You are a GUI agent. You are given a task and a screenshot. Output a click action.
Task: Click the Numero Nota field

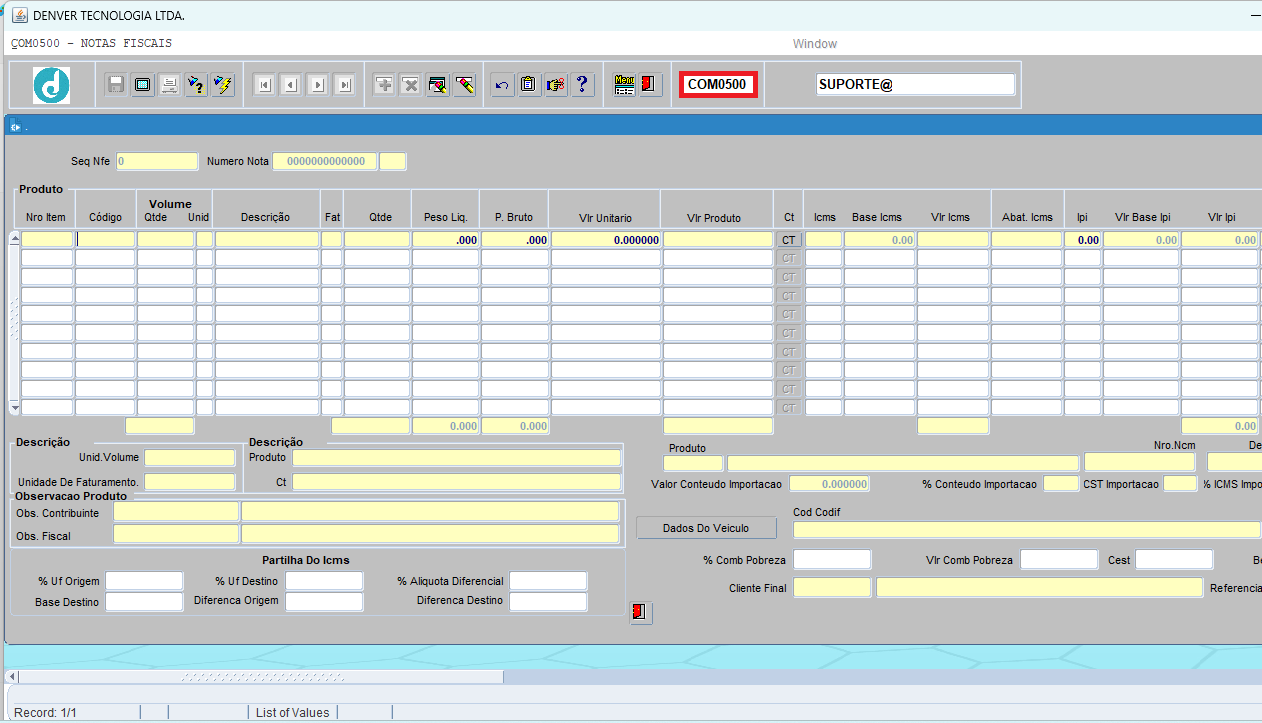click(x=325, y=162)
